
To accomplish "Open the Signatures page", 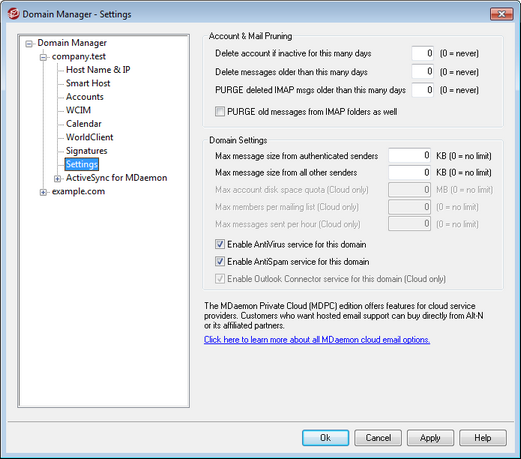I will click(x=87, y=151).
